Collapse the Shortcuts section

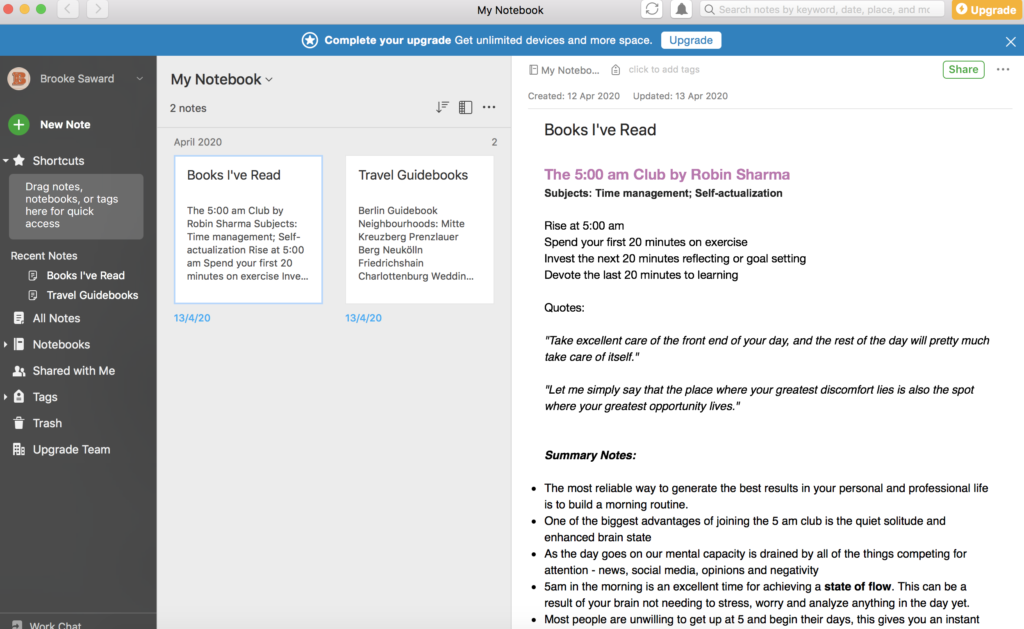pyautogui.click(x=6, y=160)
